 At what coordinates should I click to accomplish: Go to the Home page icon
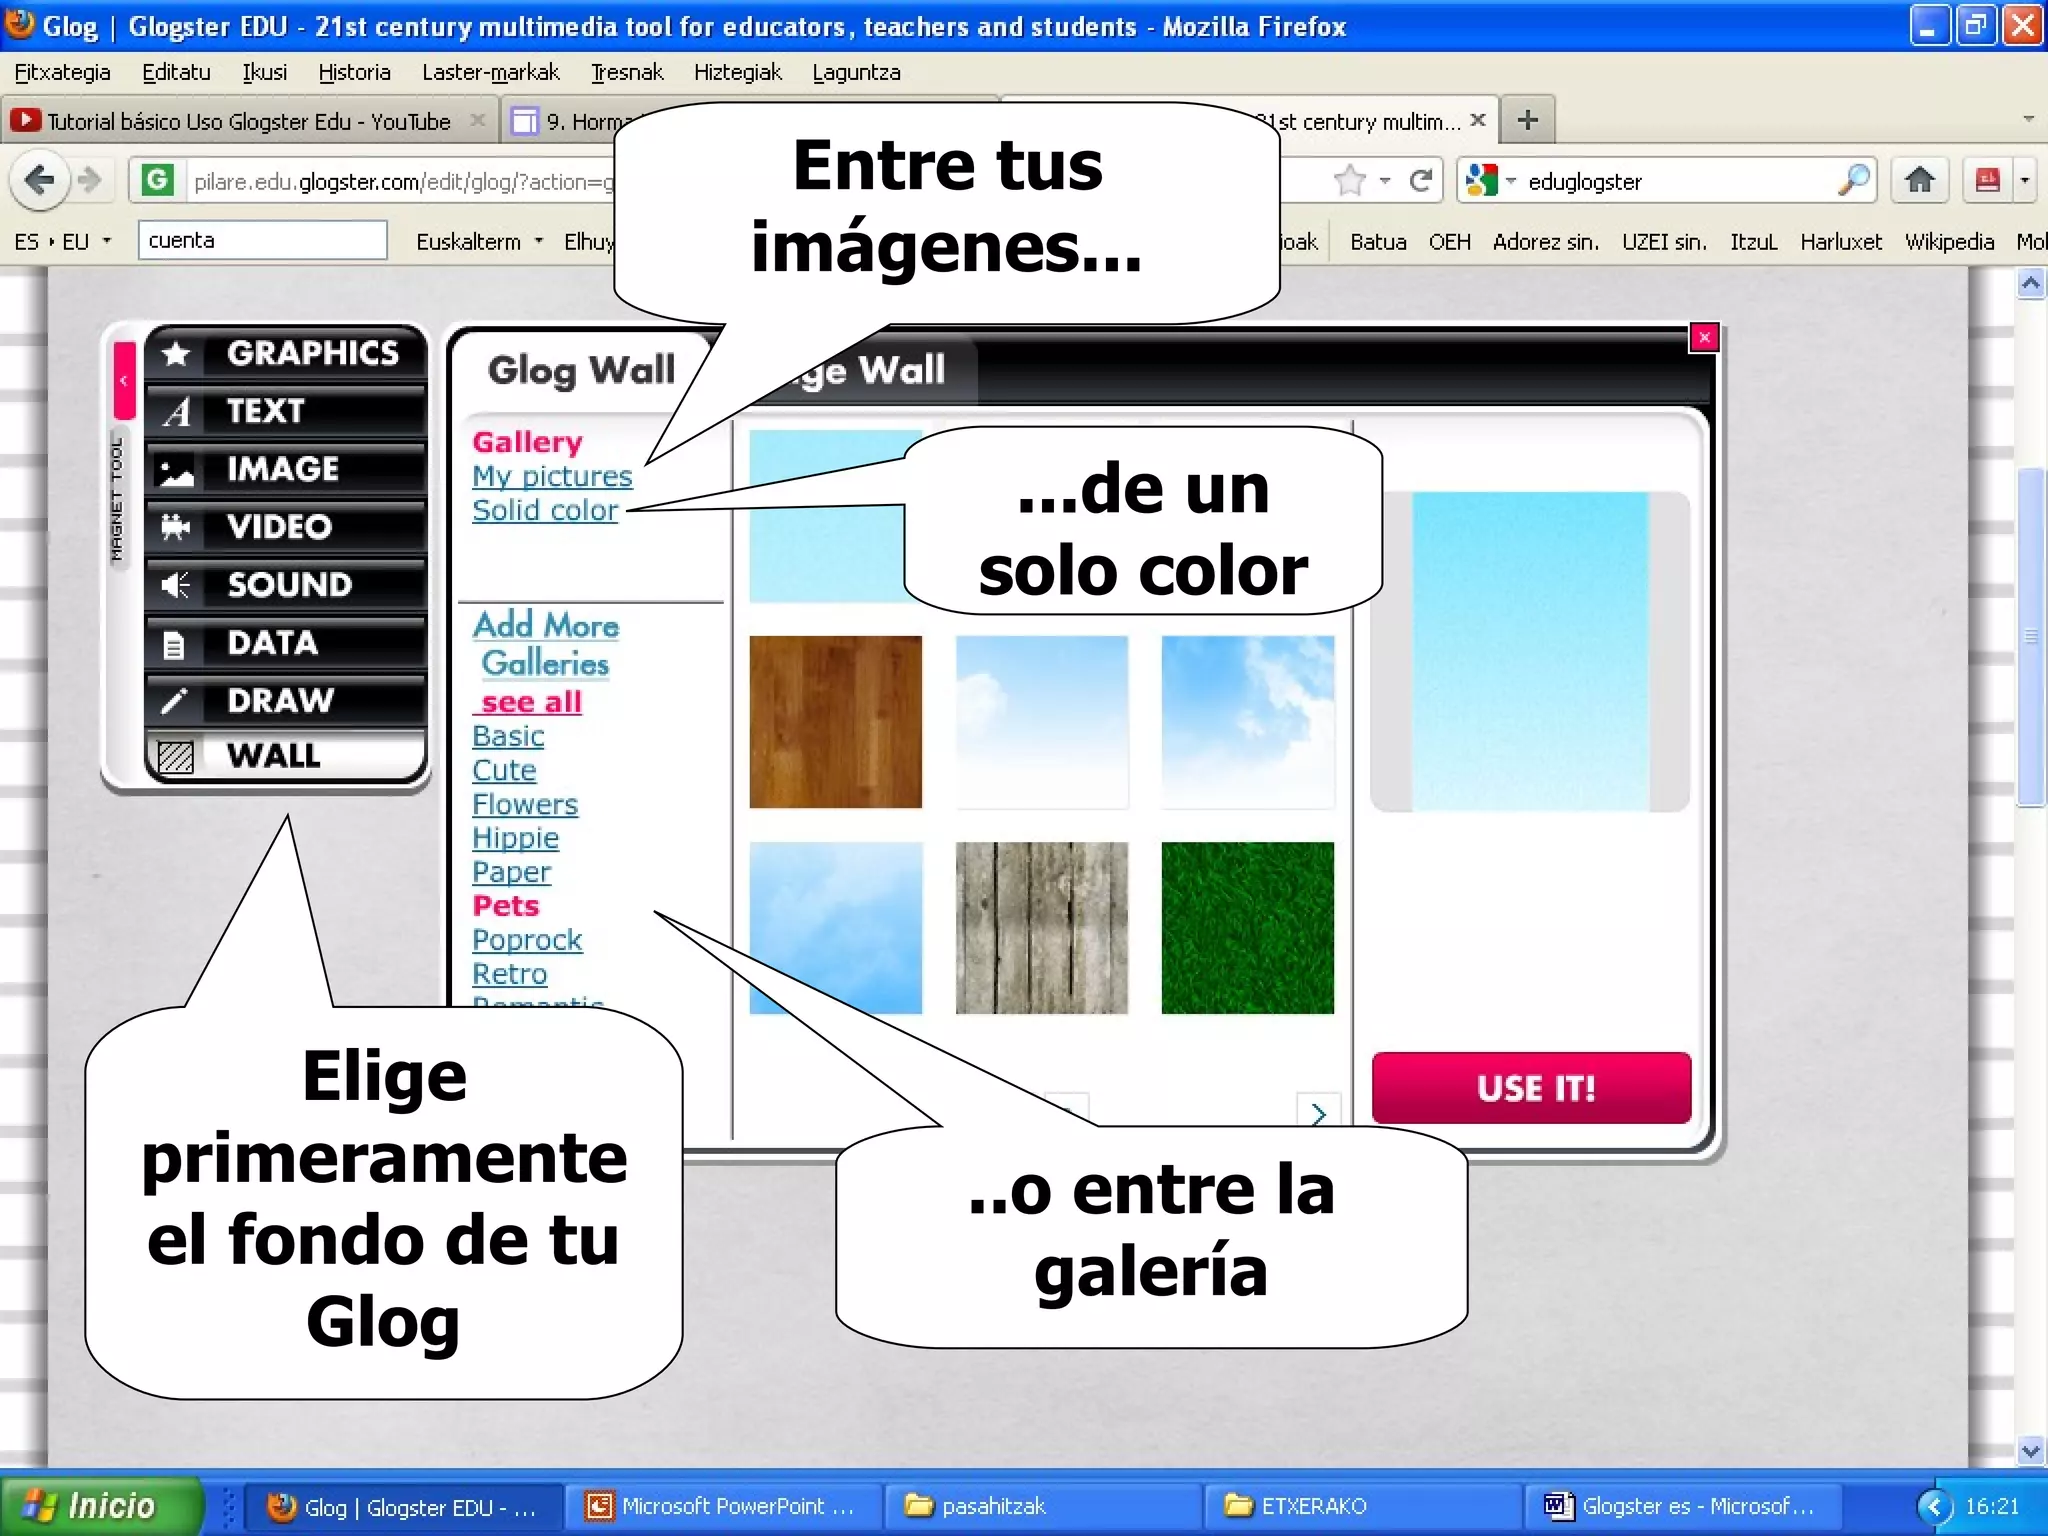click(x=1919, y=181)
